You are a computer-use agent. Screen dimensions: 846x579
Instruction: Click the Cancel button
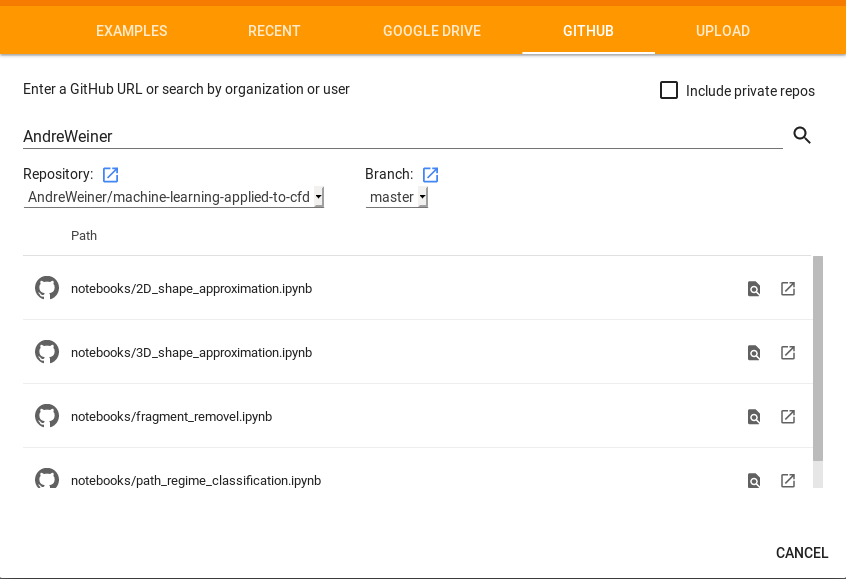802,553
